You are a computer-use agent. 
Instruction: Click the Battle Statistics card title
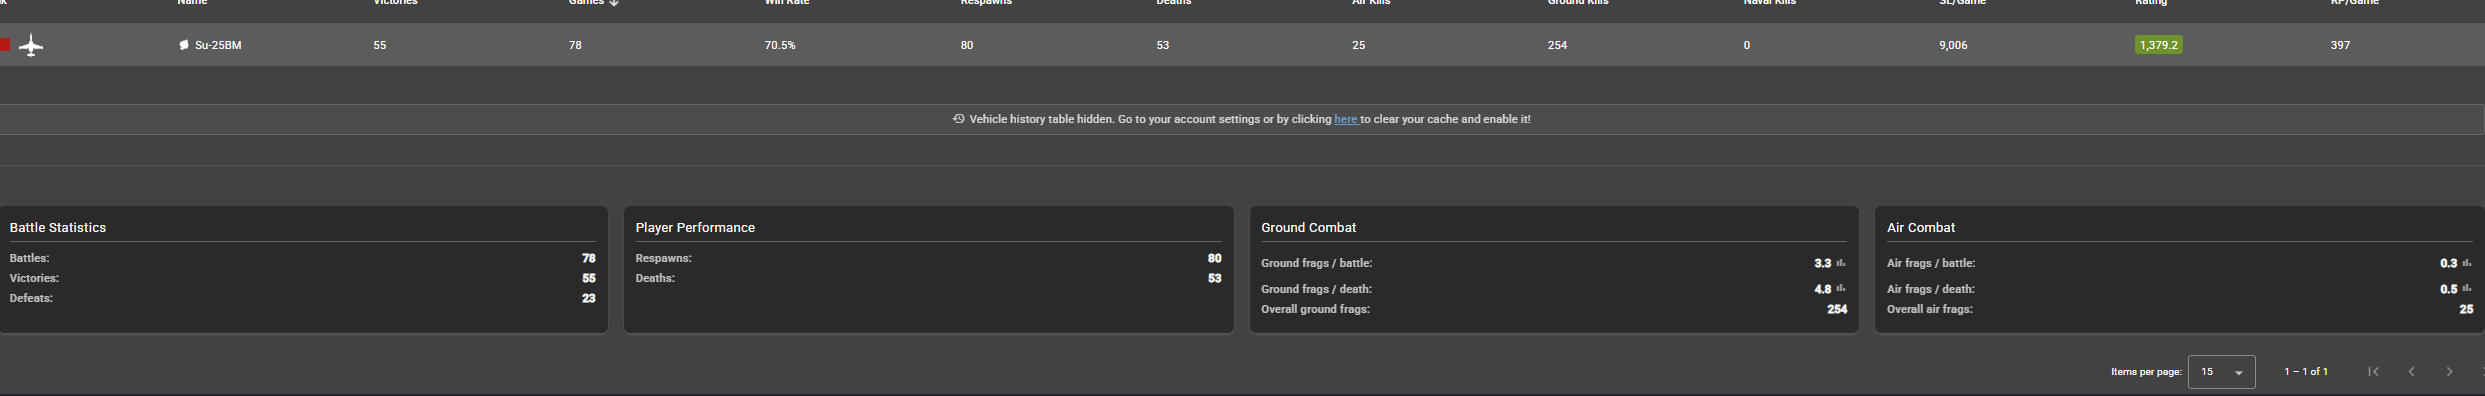[x=58, y=228]
